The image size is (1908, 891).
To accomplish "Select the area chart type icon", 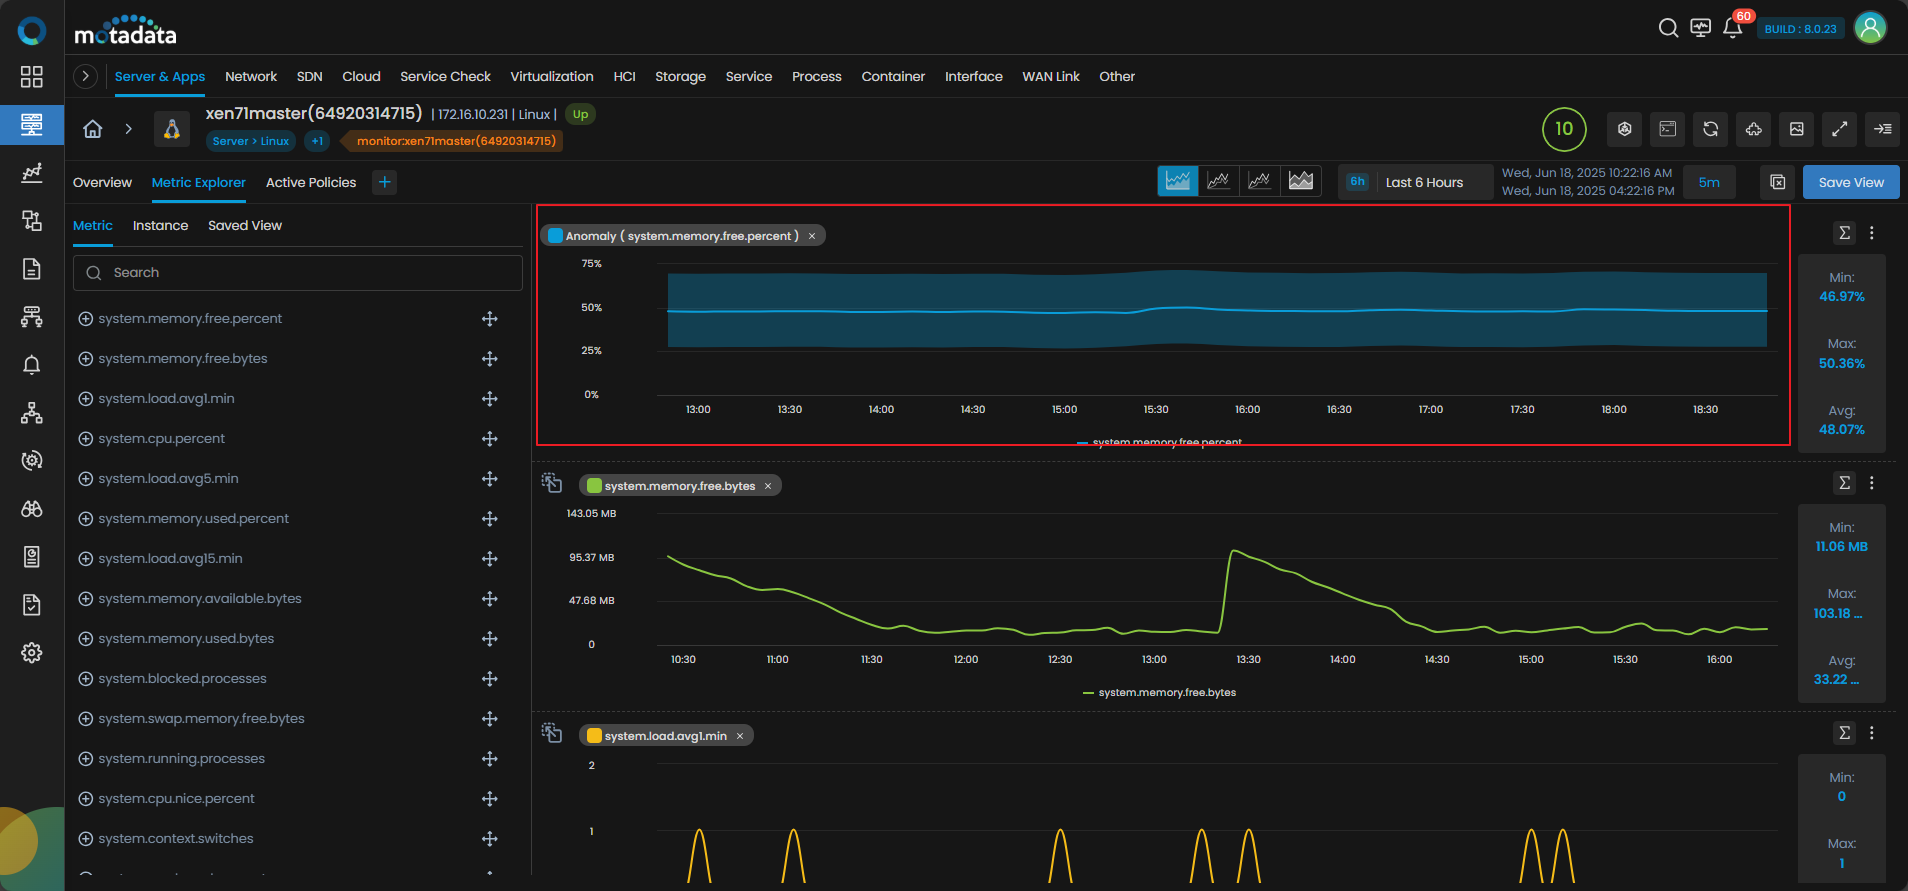I will pos(1300,181).
